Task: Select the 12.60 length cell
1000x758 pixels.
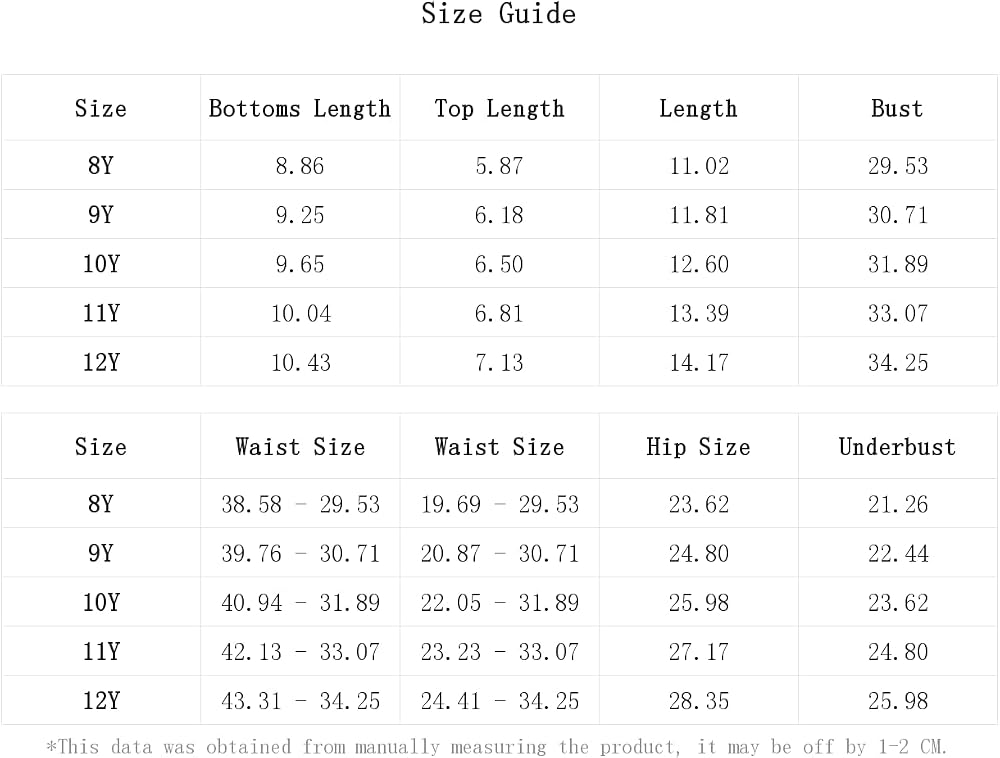Action: 699,264
